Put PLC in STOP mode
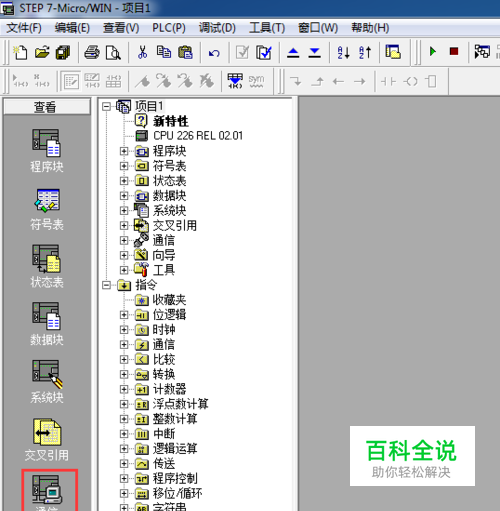 454,51
